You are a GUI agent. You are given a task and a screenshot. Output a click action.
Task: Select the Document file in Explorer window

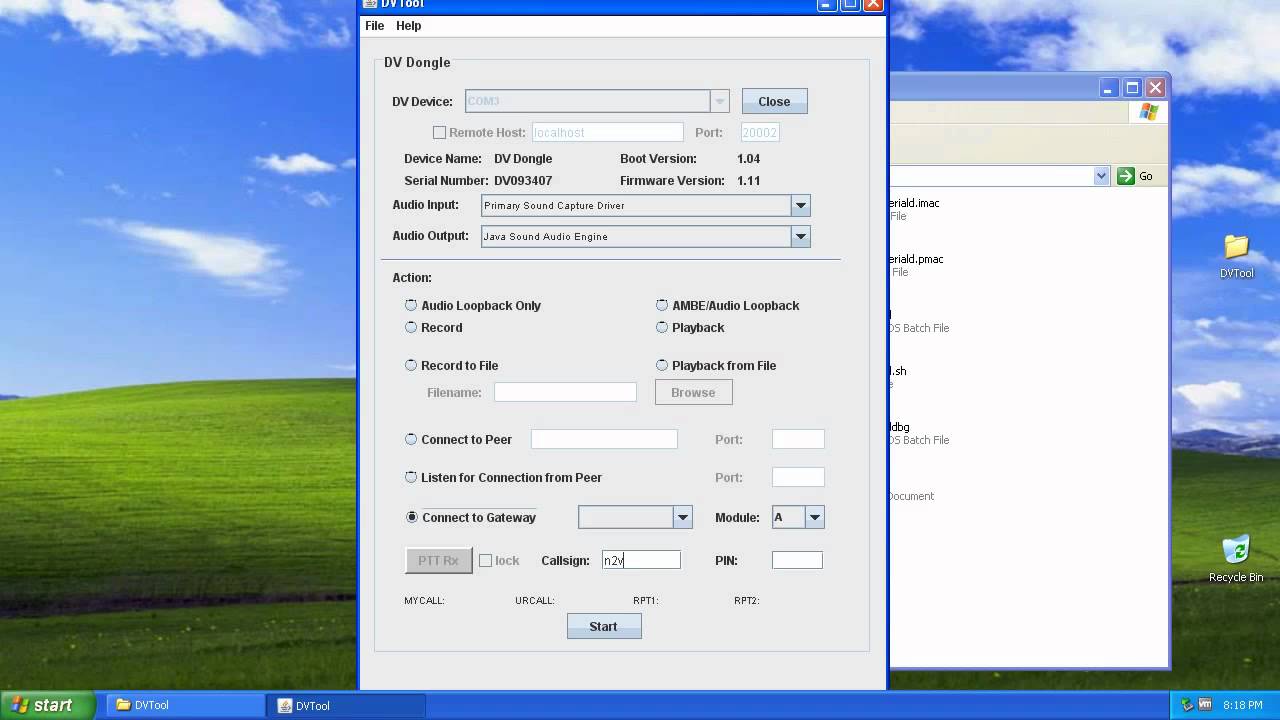click(x=911, y=496)
